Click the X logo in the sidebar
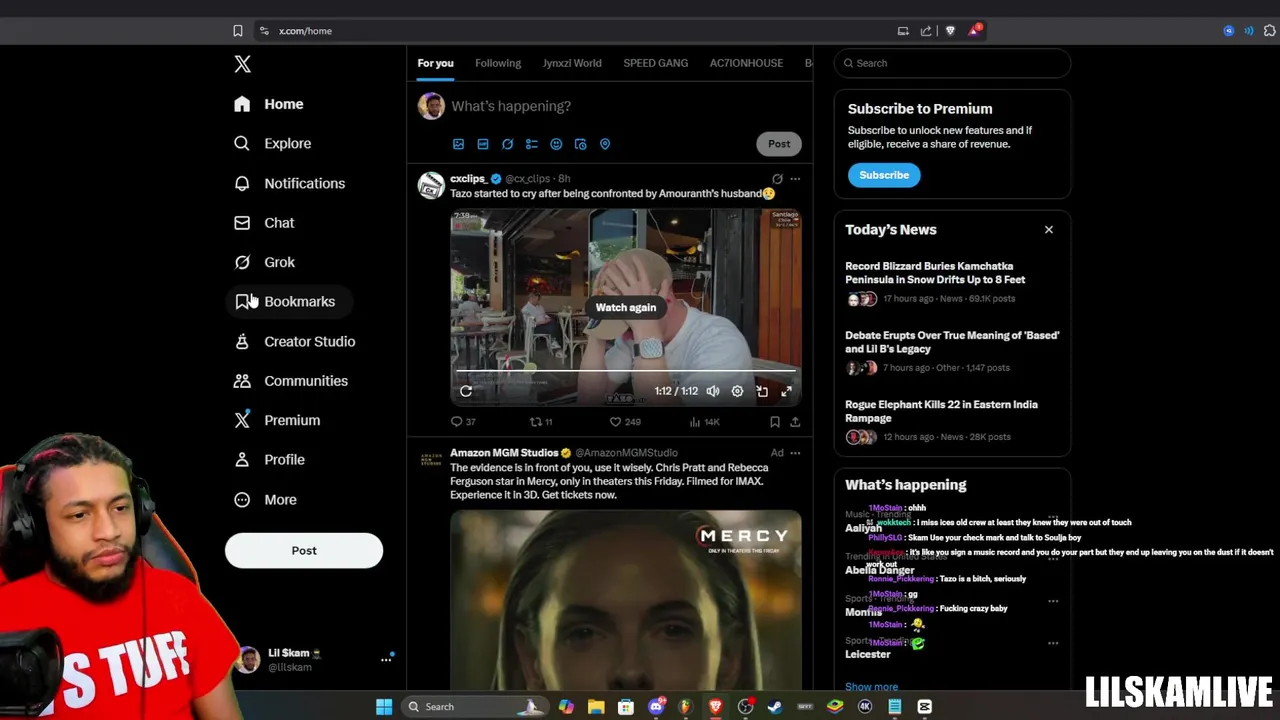The width and height of the screenshot is (1280, 720). (242, 64)
